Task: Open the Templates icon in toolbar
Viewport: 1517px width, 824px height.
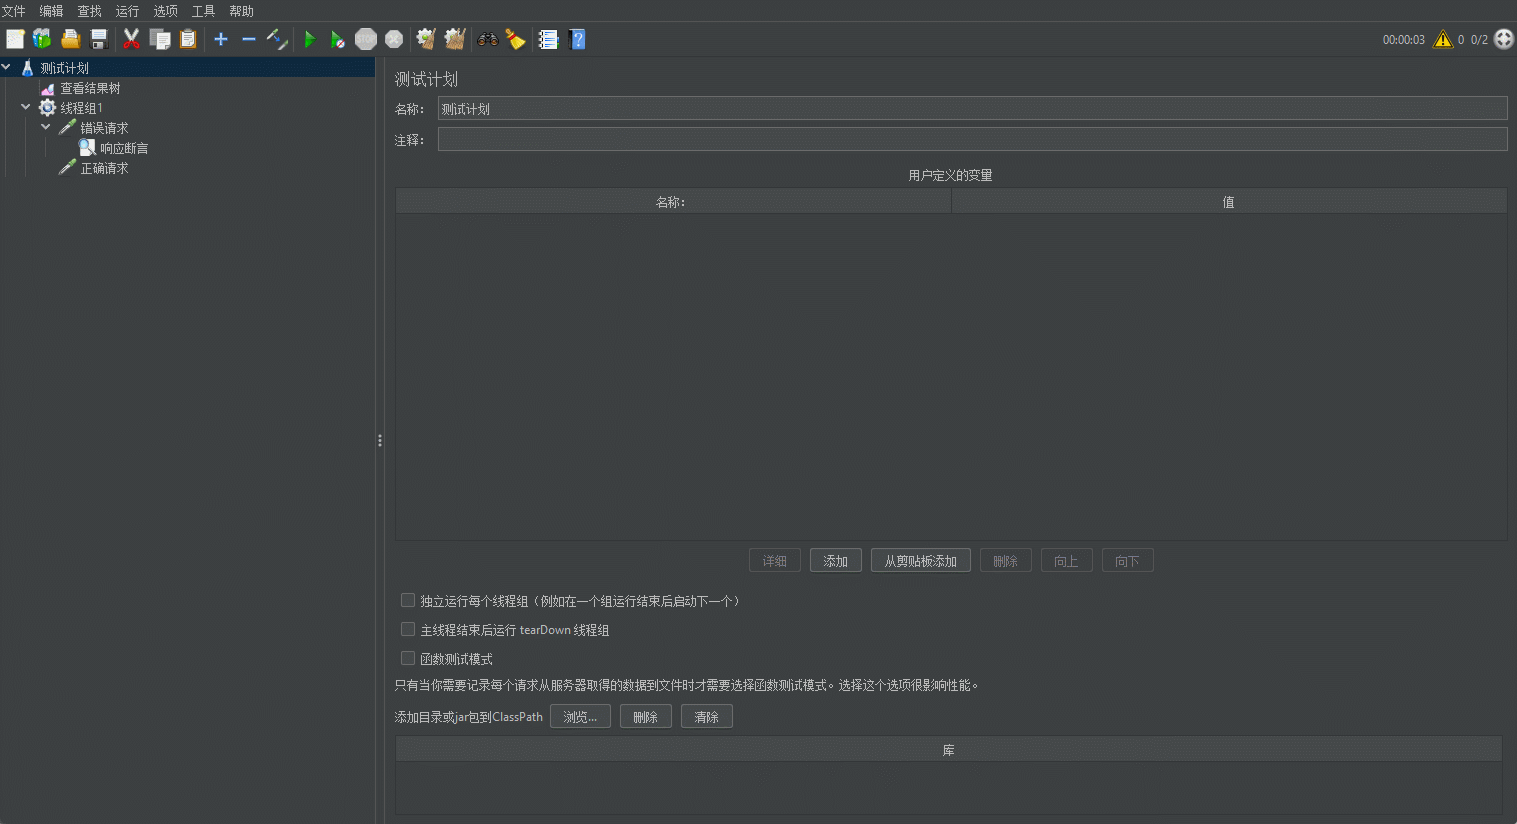Action: (42, 39)
